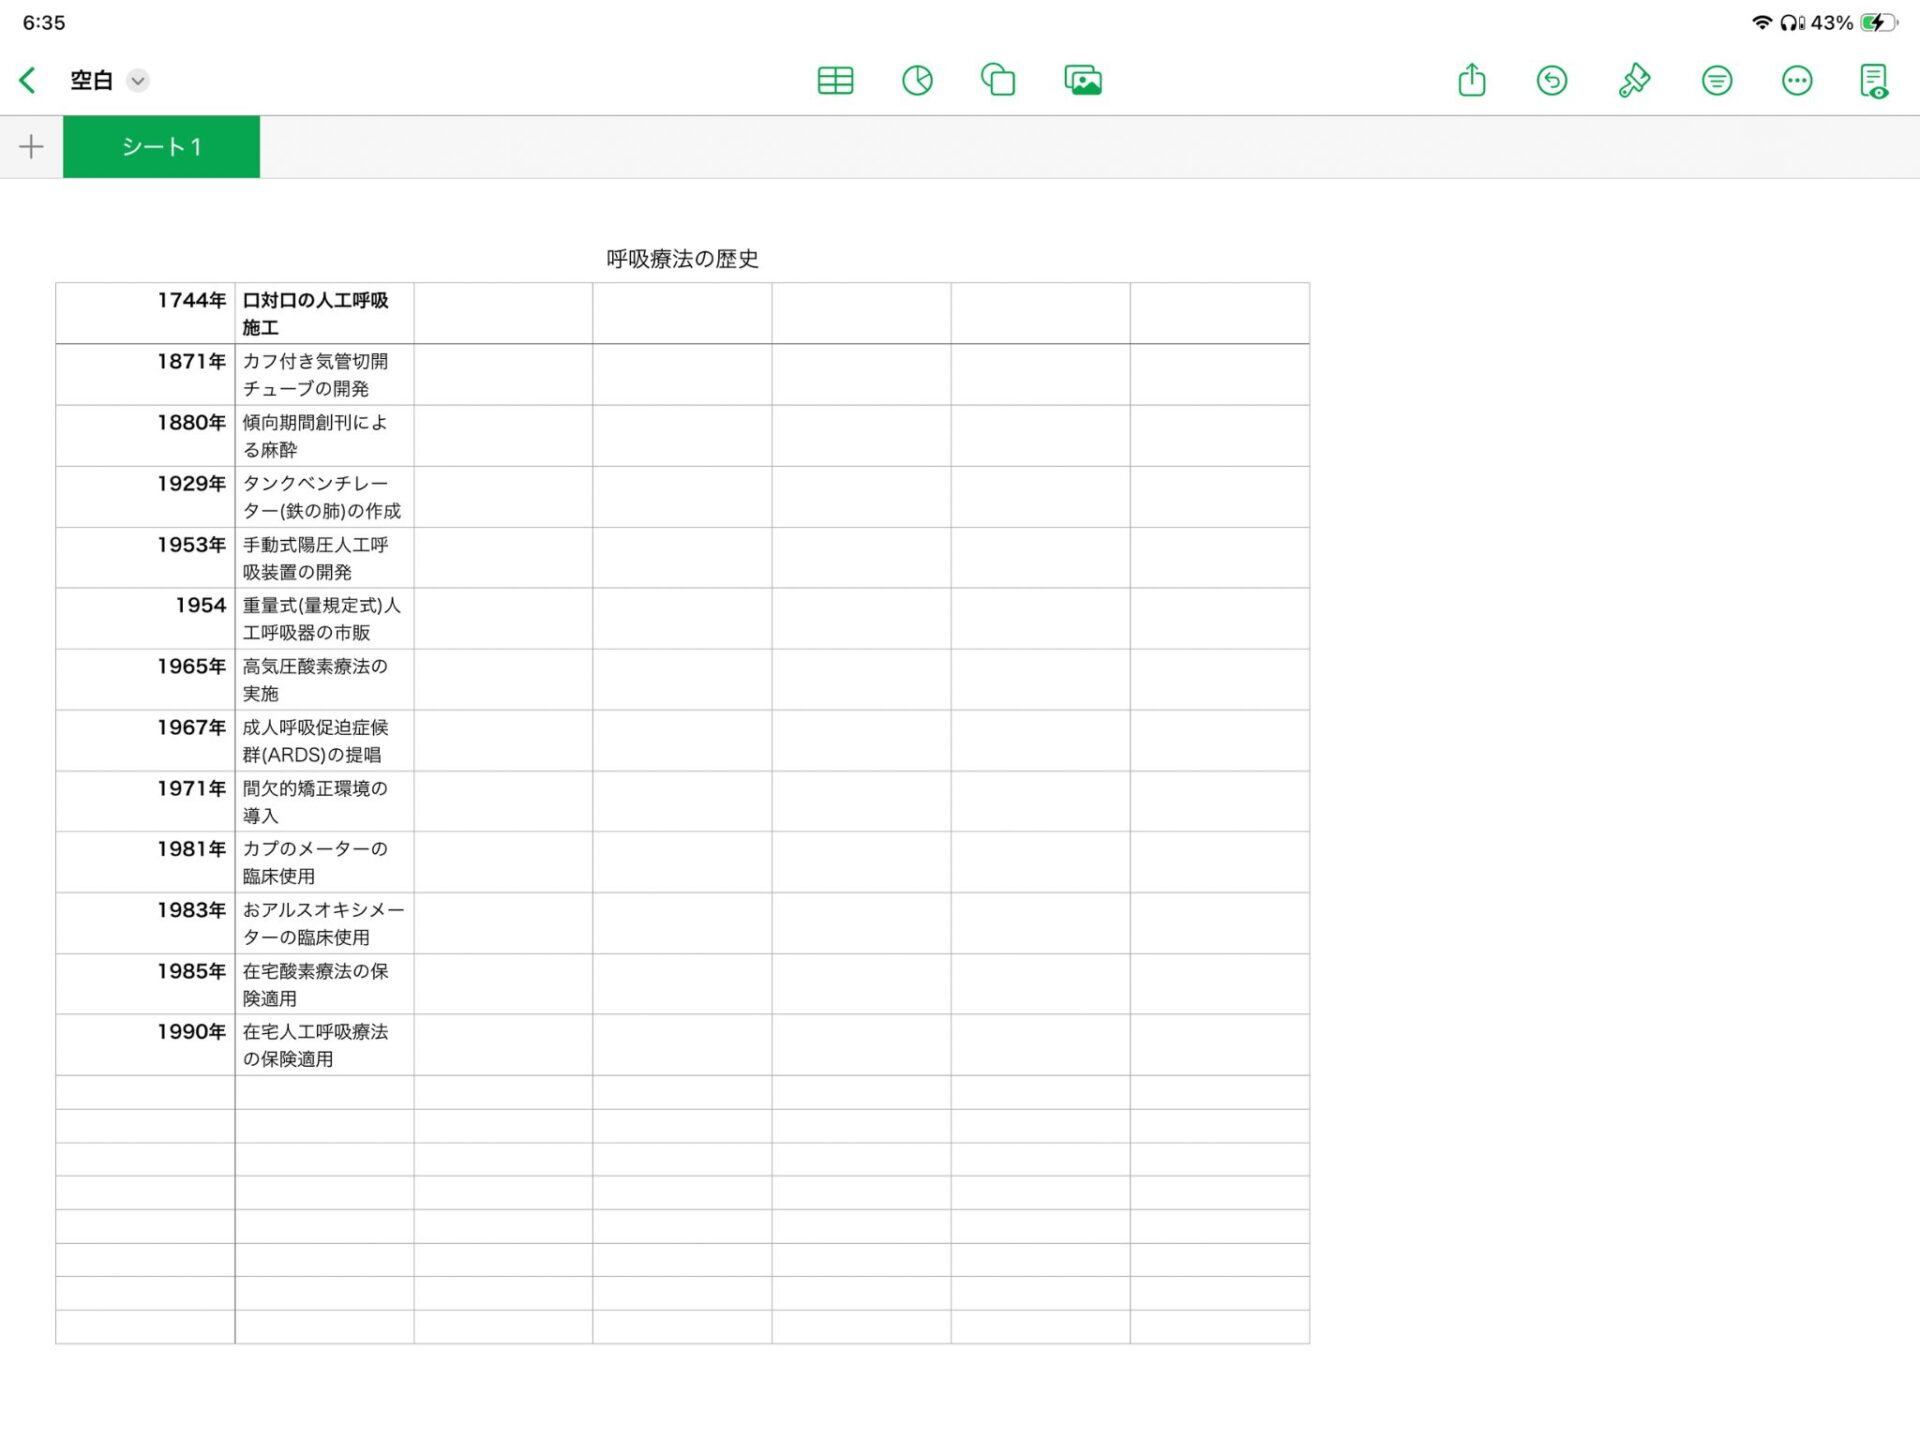Add a new sheet with plus button
The width and height of the screenshot is (1920, 1439).
31,147
